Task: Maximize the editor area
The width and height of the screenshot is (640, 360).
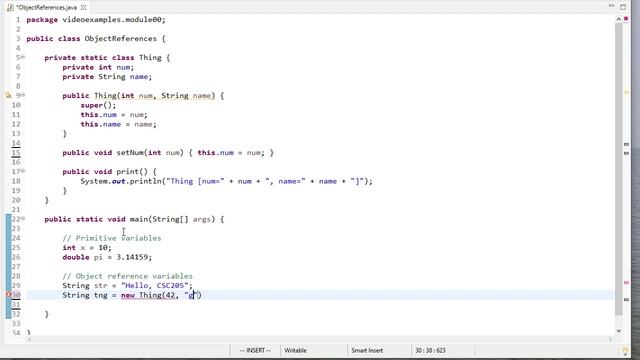Action: [623, 7]
